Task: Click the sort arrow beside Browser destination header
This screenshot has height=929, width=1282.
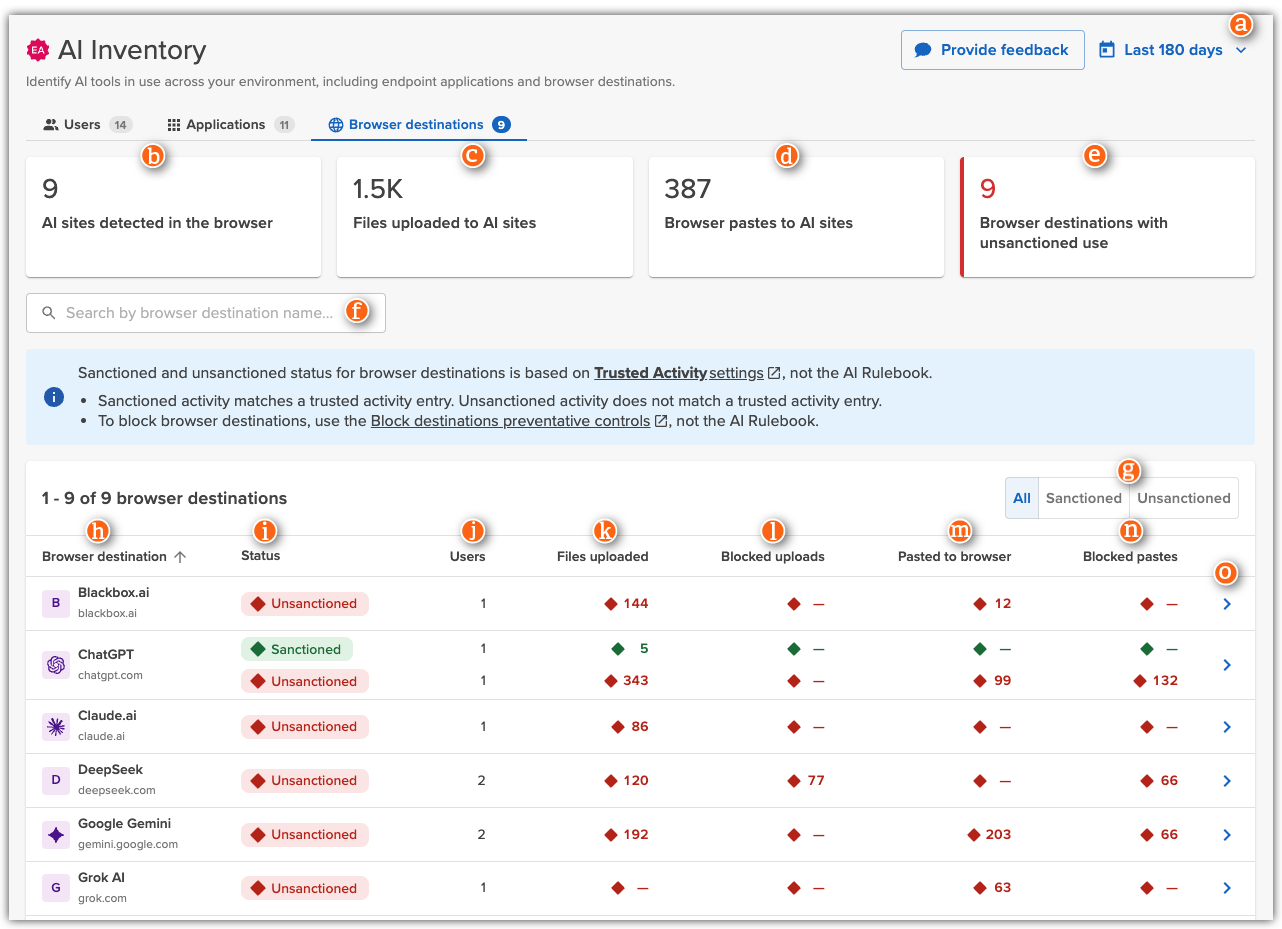Action: [180, 556]
